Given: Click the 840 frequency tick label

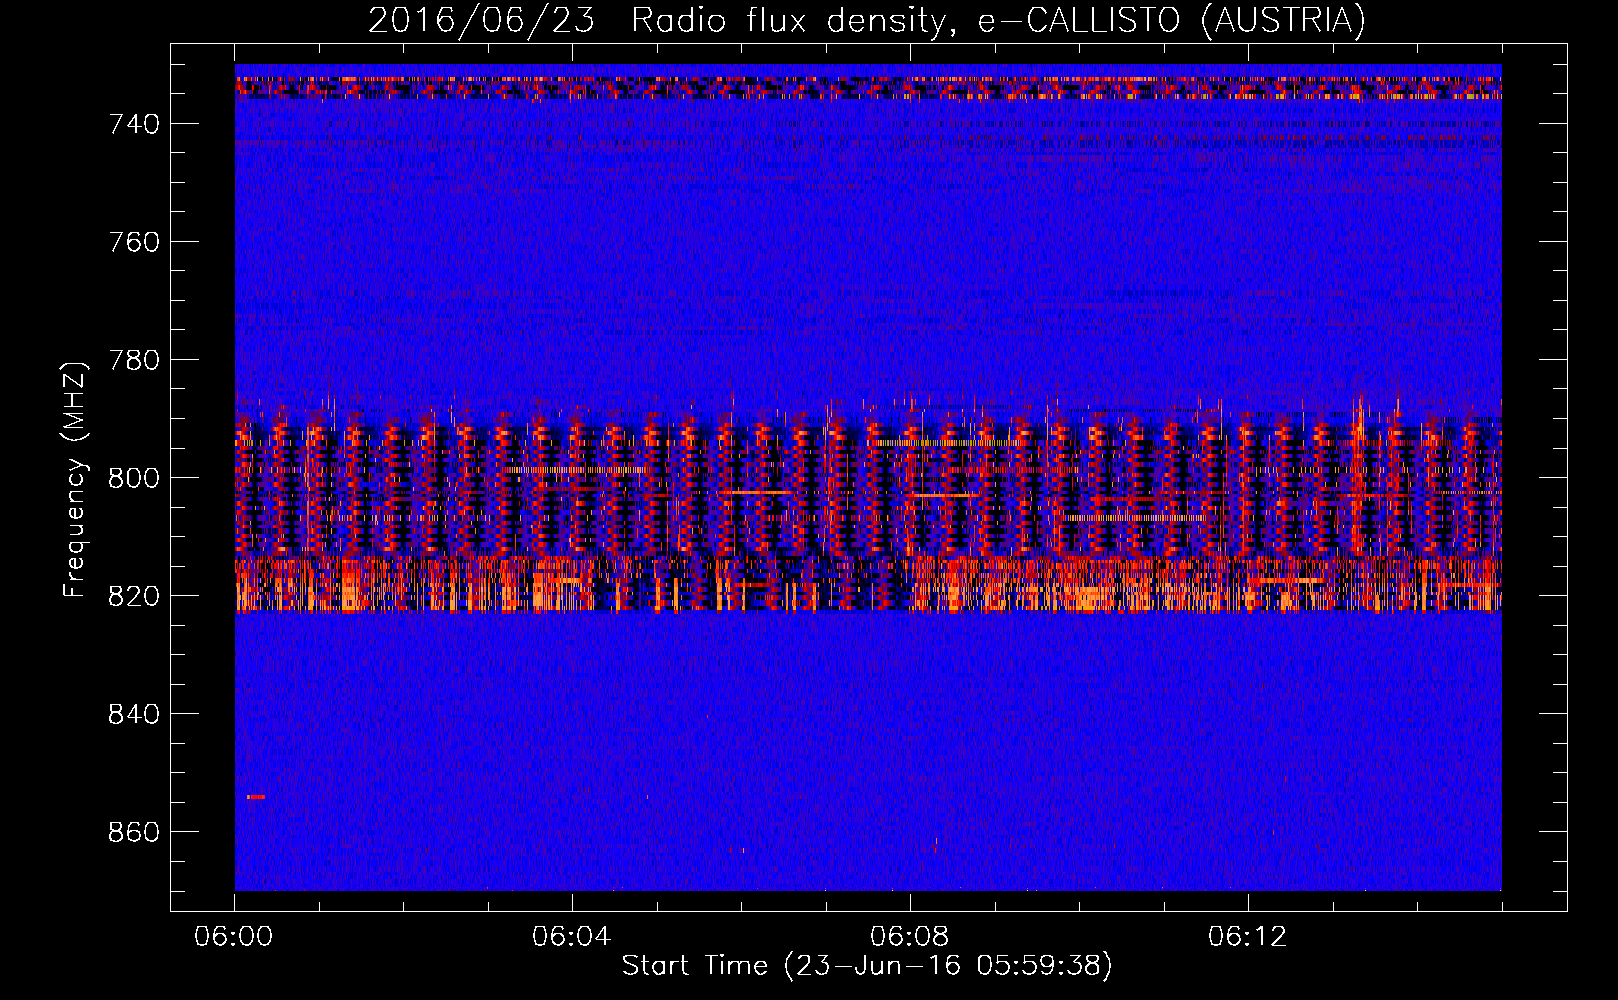Looking at the screenshot, I should point(134,714).
